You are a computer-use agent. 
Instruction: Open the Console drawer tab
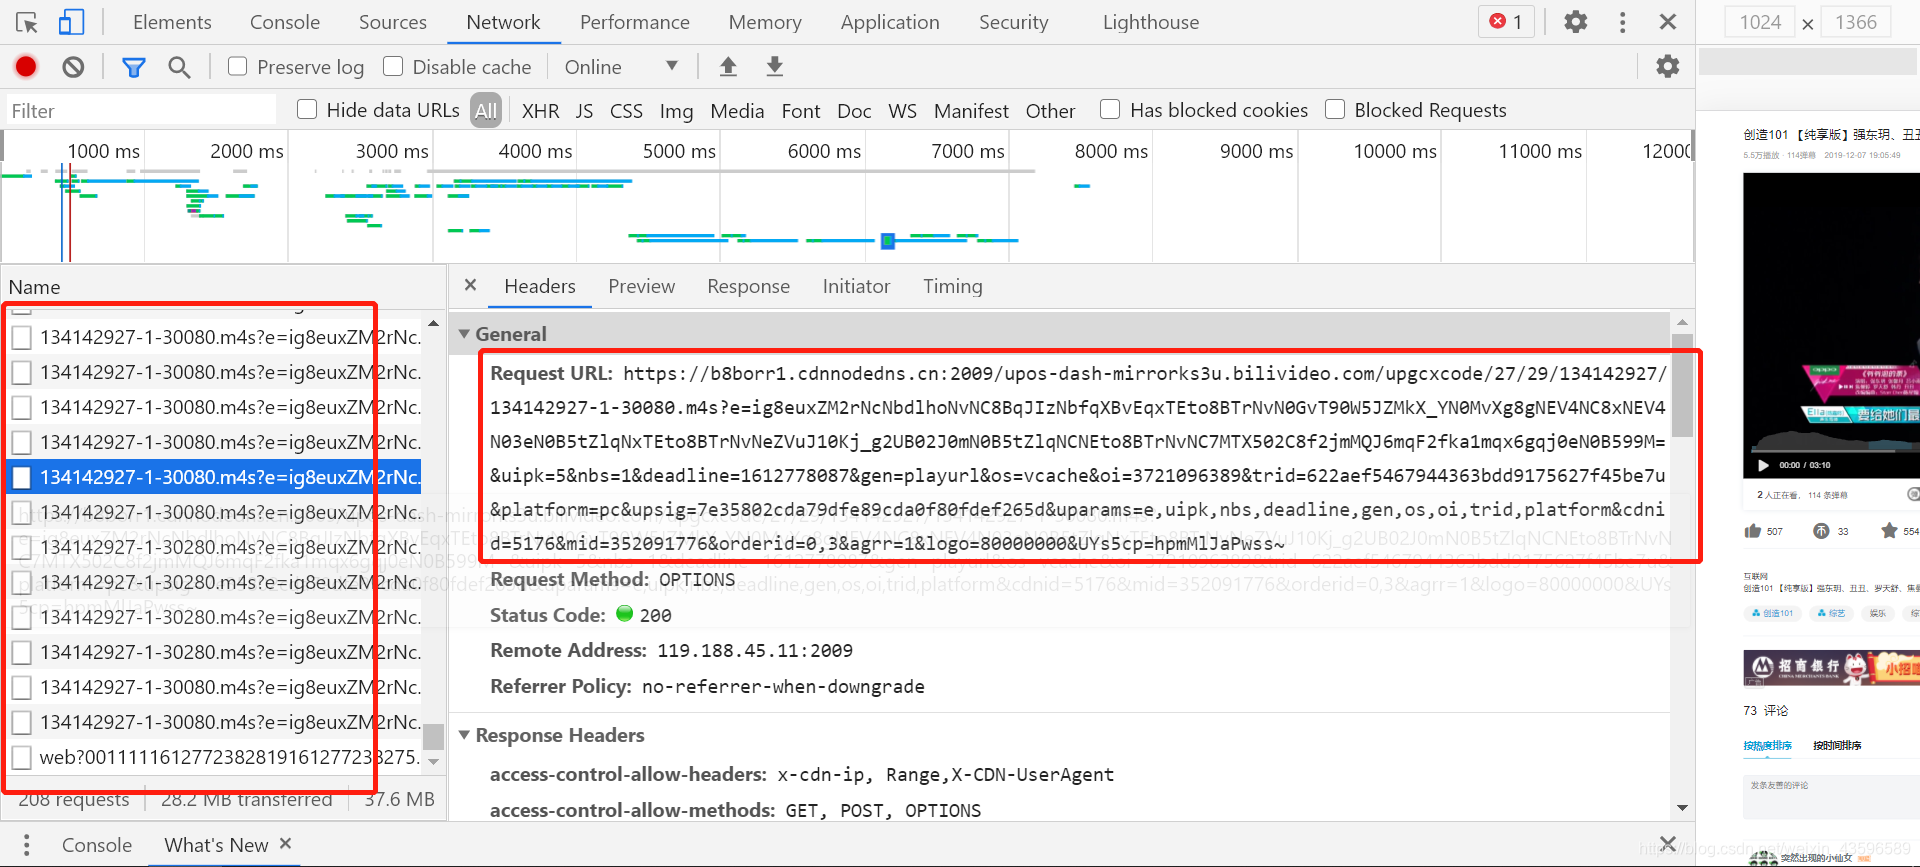click(x=97, y=845)
